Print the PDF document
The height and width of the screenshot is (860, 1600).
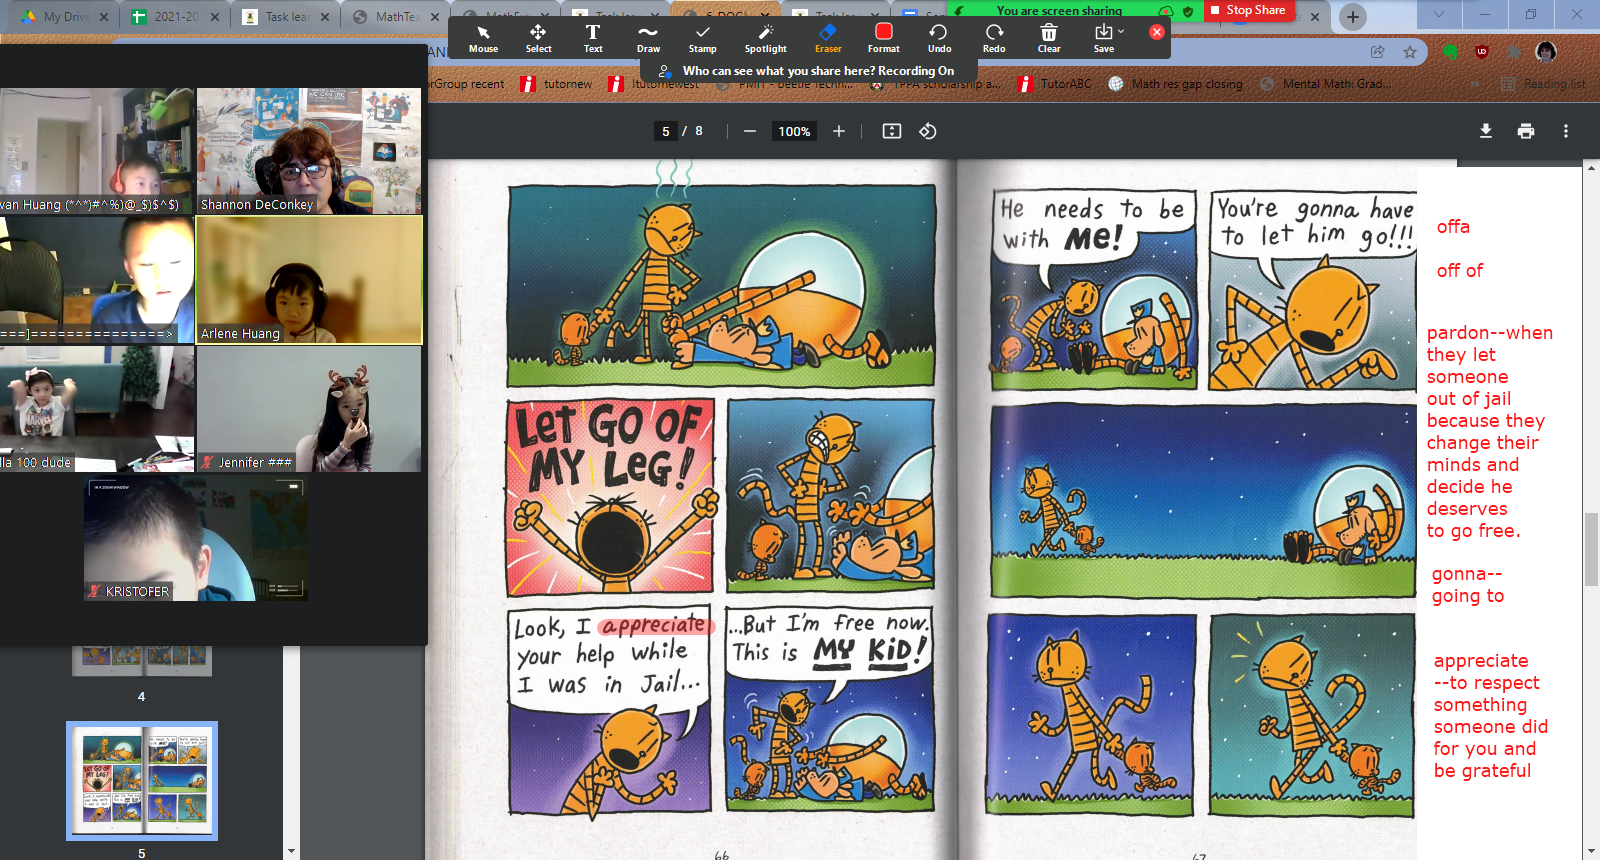click(1526, 131)
